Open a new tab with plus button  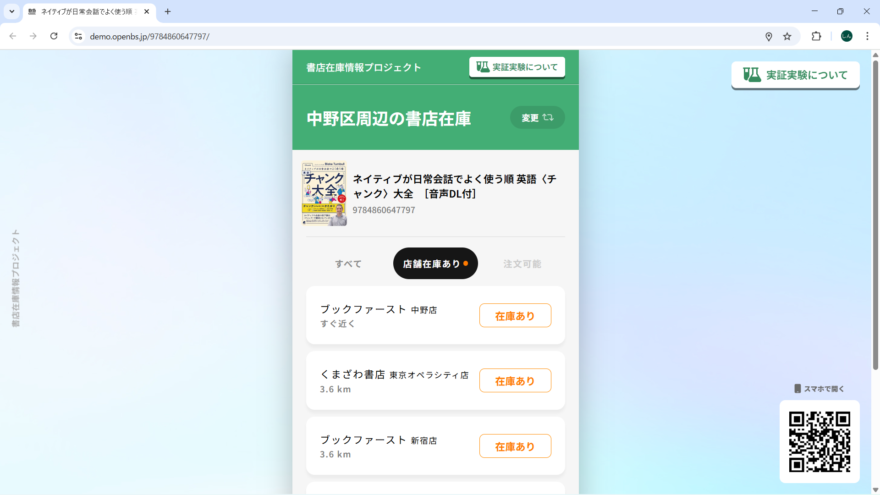(167, 11)
